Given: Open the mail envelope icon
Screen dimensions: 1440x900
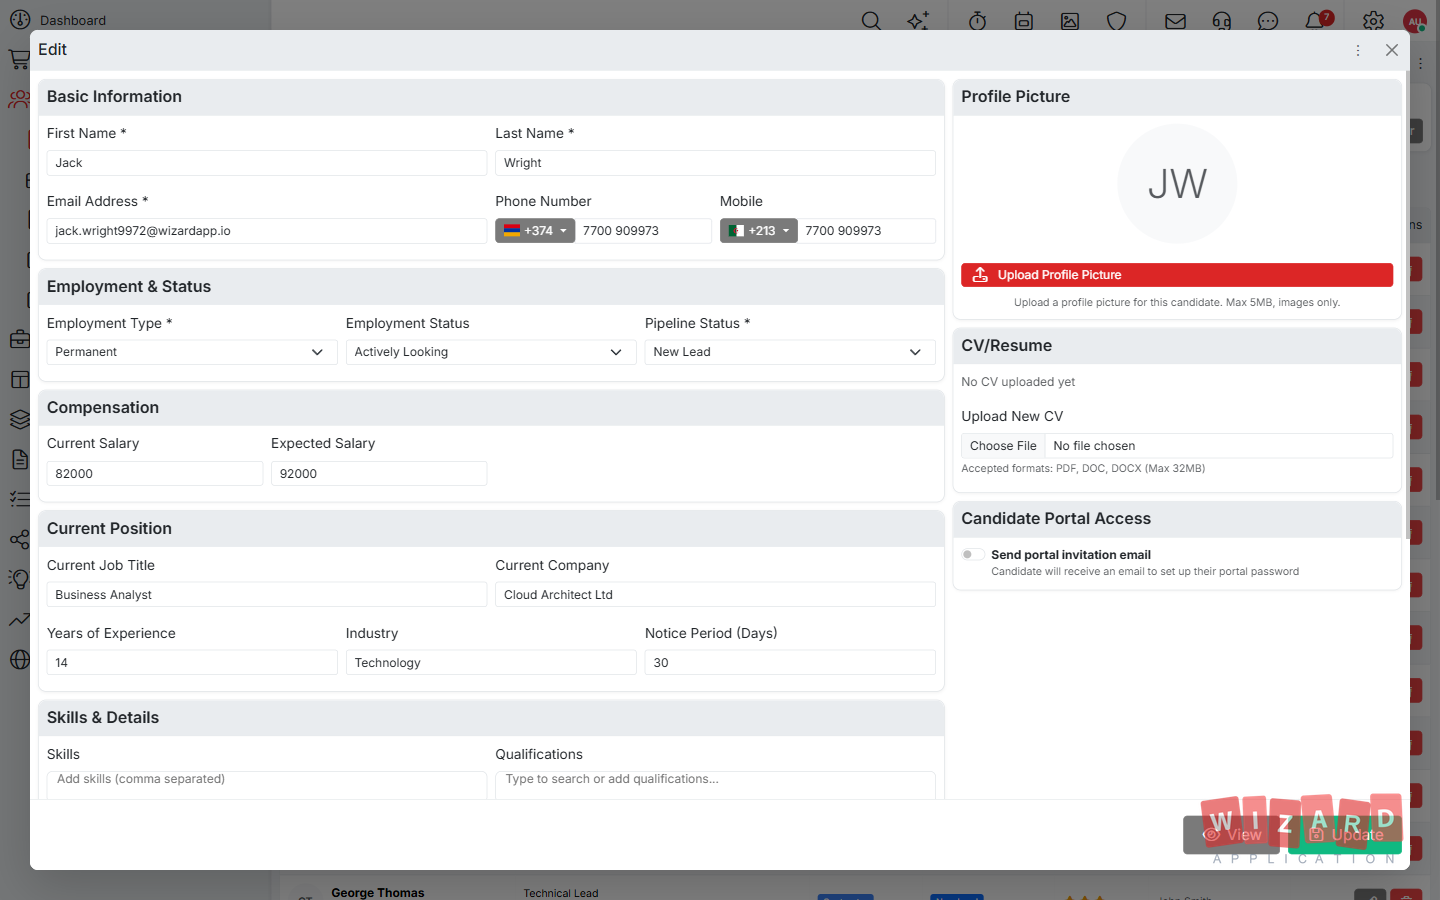Looking at the screenshot, I should [x=1176, y=21].
